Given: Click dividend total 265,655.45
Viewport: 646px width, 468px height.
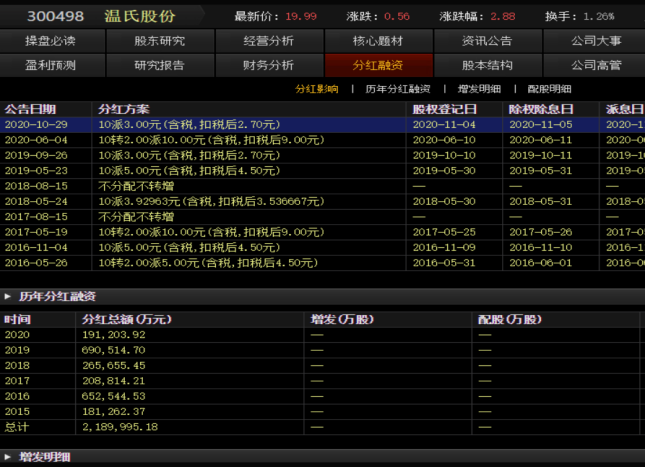Looking at the screenshot, I should (x=114, y=365).
